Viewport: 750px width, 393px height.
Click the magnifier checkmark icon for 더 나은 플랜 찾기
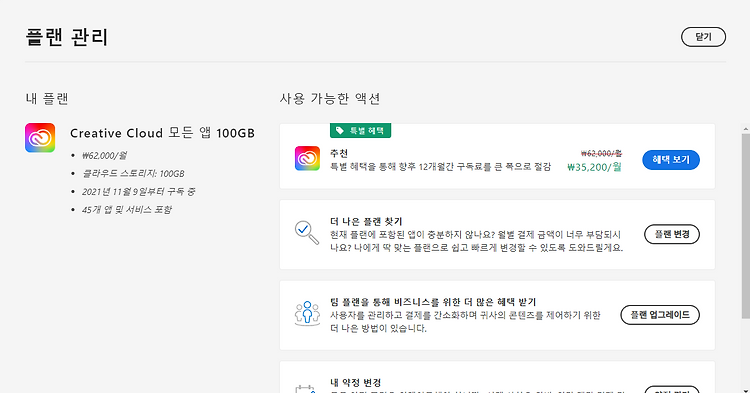tap(307, 233)
